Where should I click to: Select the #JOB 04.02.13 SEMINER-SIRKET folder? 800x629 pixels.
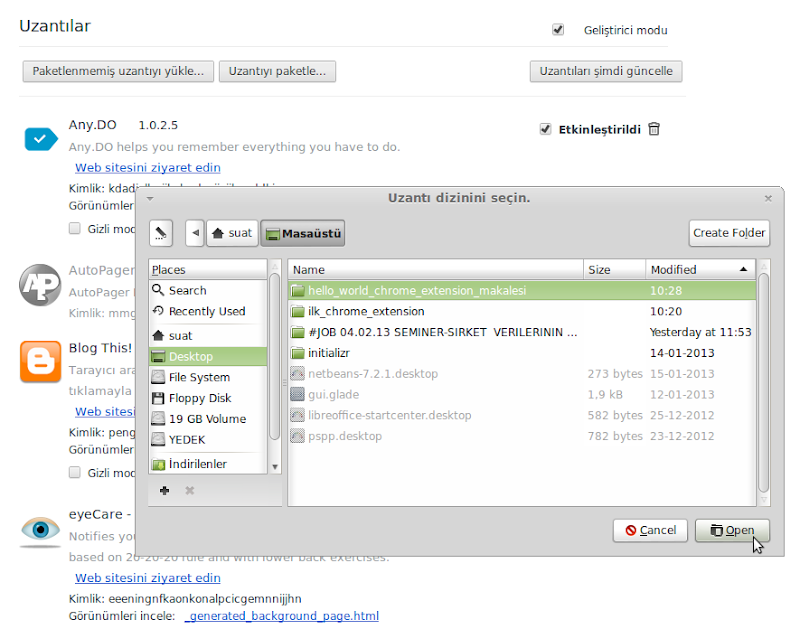click(x=522, y=332)
